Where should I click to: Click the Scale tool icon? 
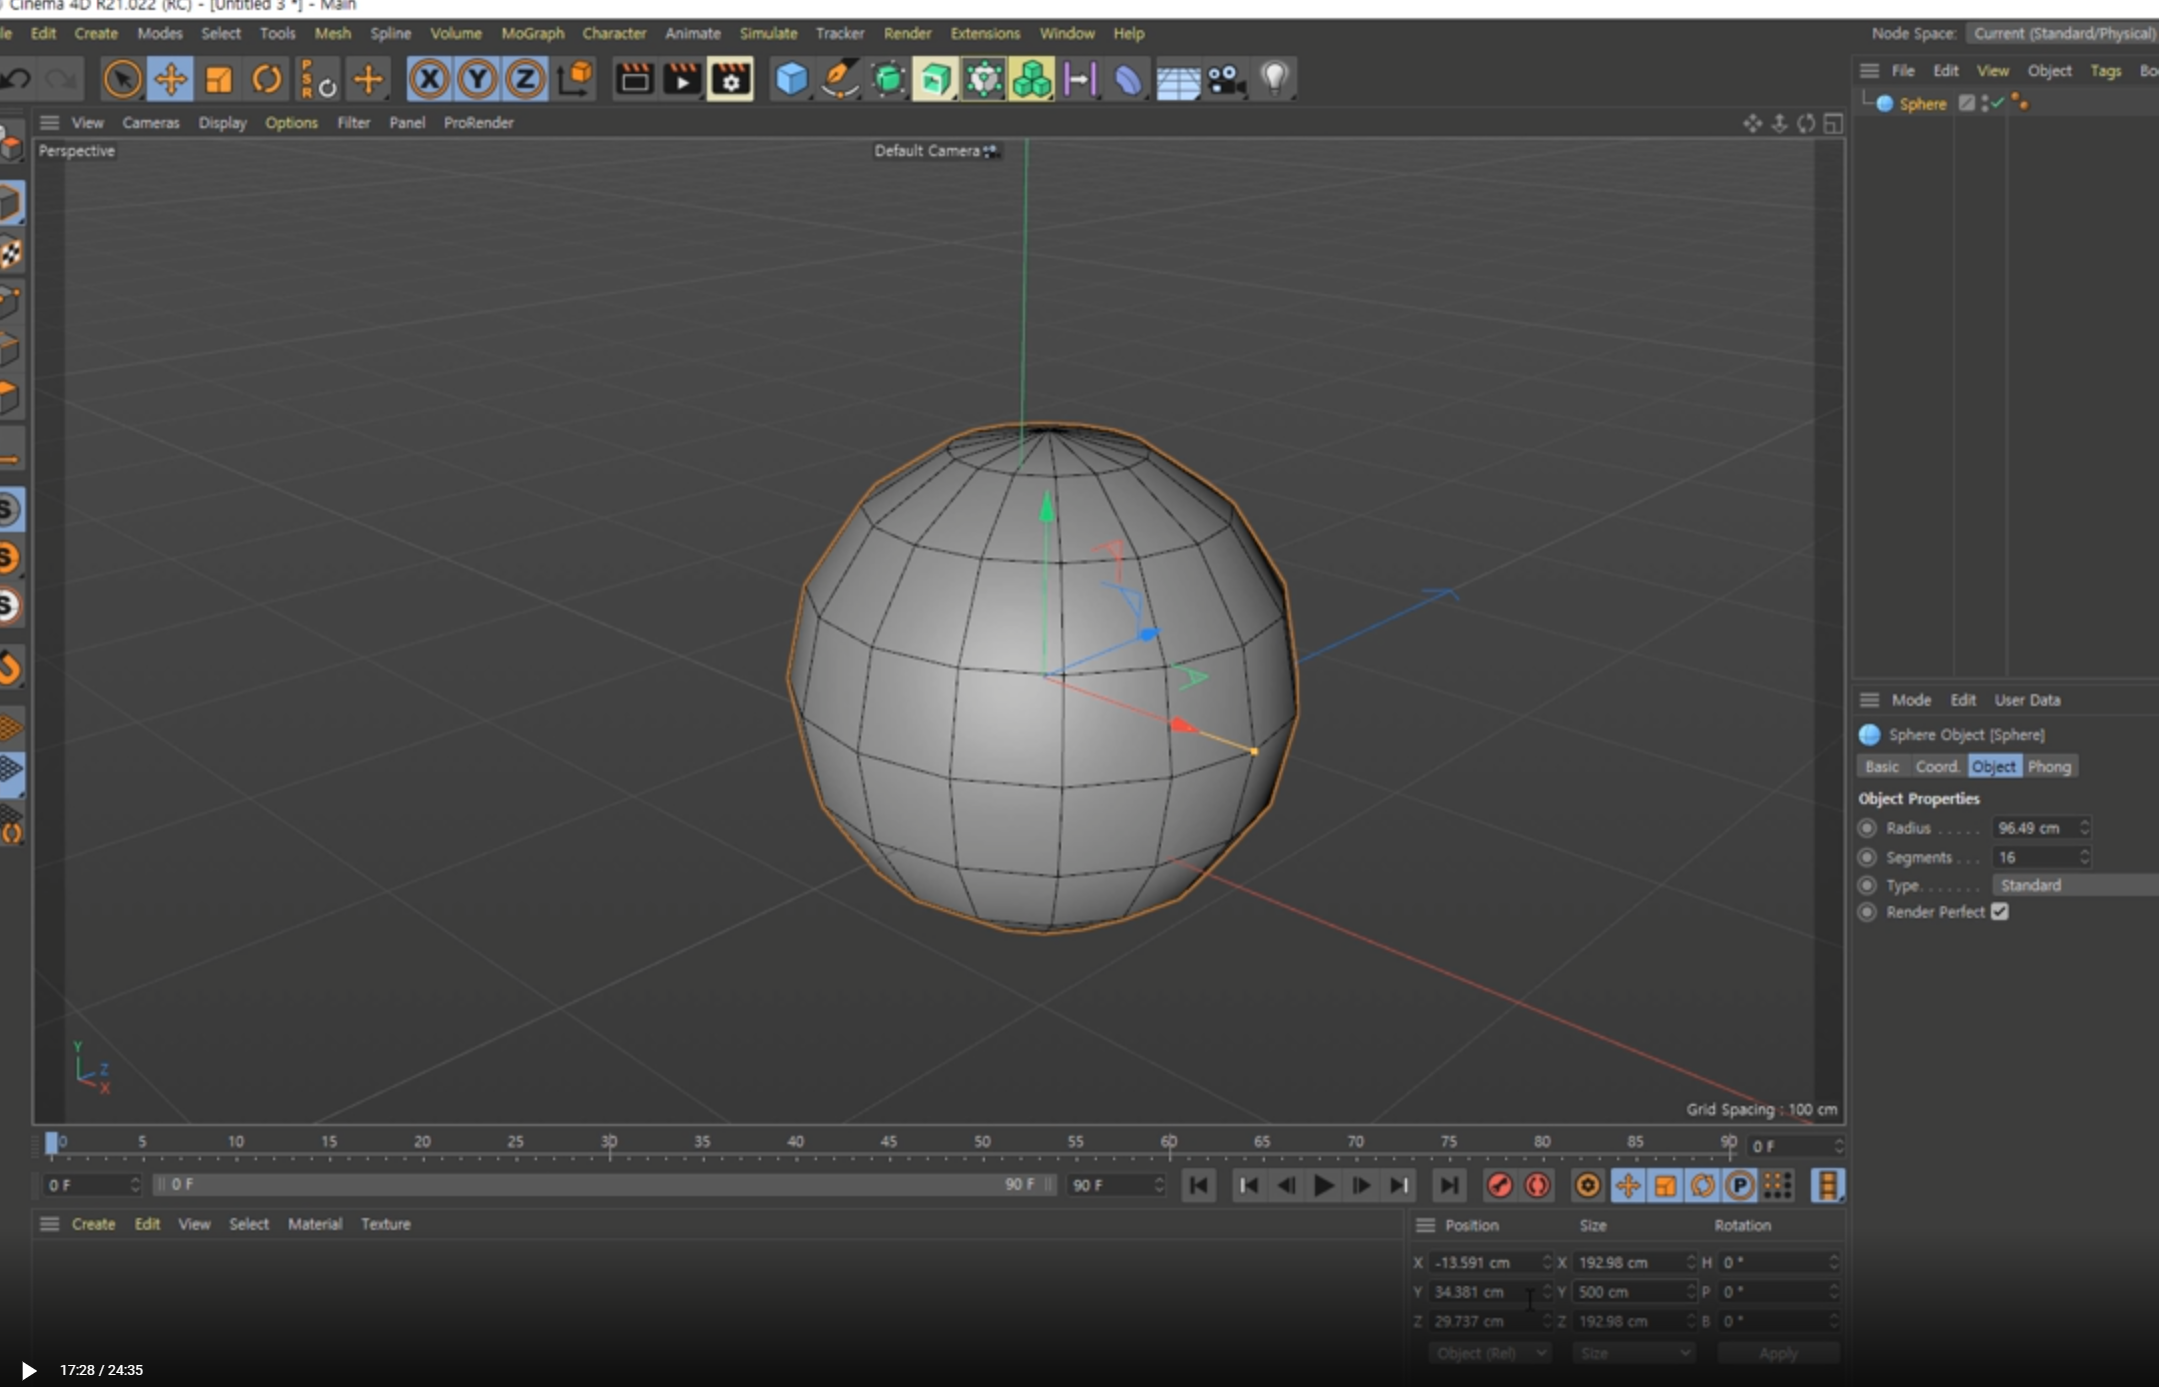[218, 79]
